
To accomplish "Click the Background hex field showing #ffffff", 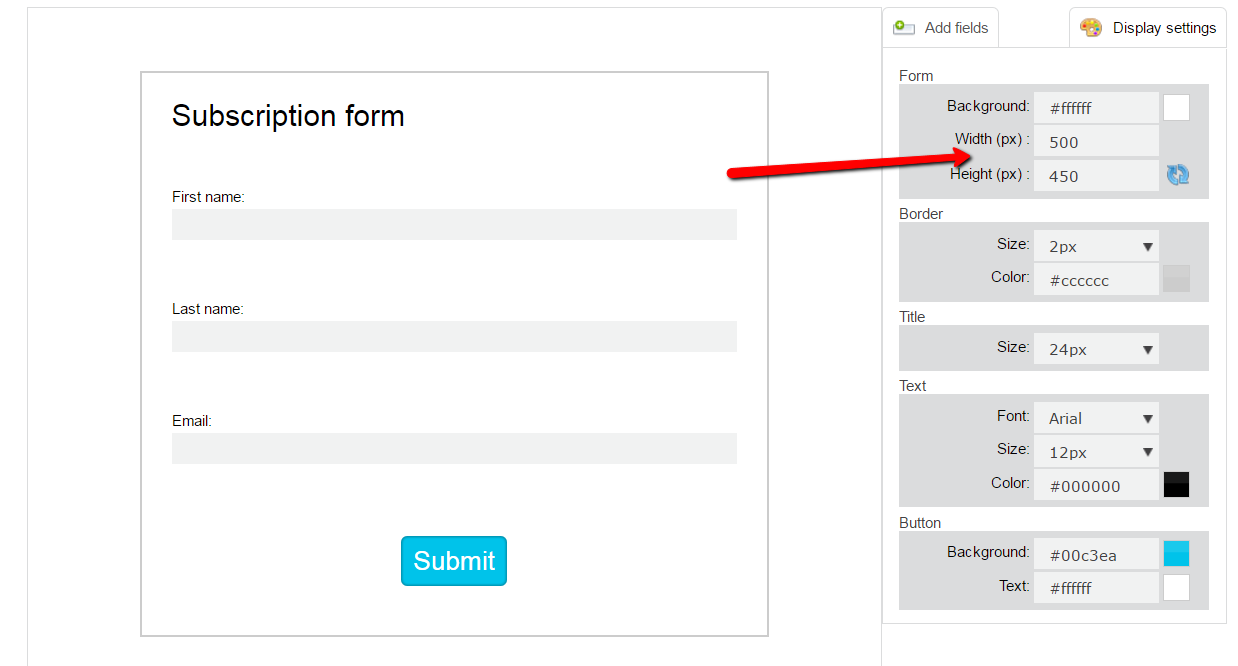I will (1095, 106).
